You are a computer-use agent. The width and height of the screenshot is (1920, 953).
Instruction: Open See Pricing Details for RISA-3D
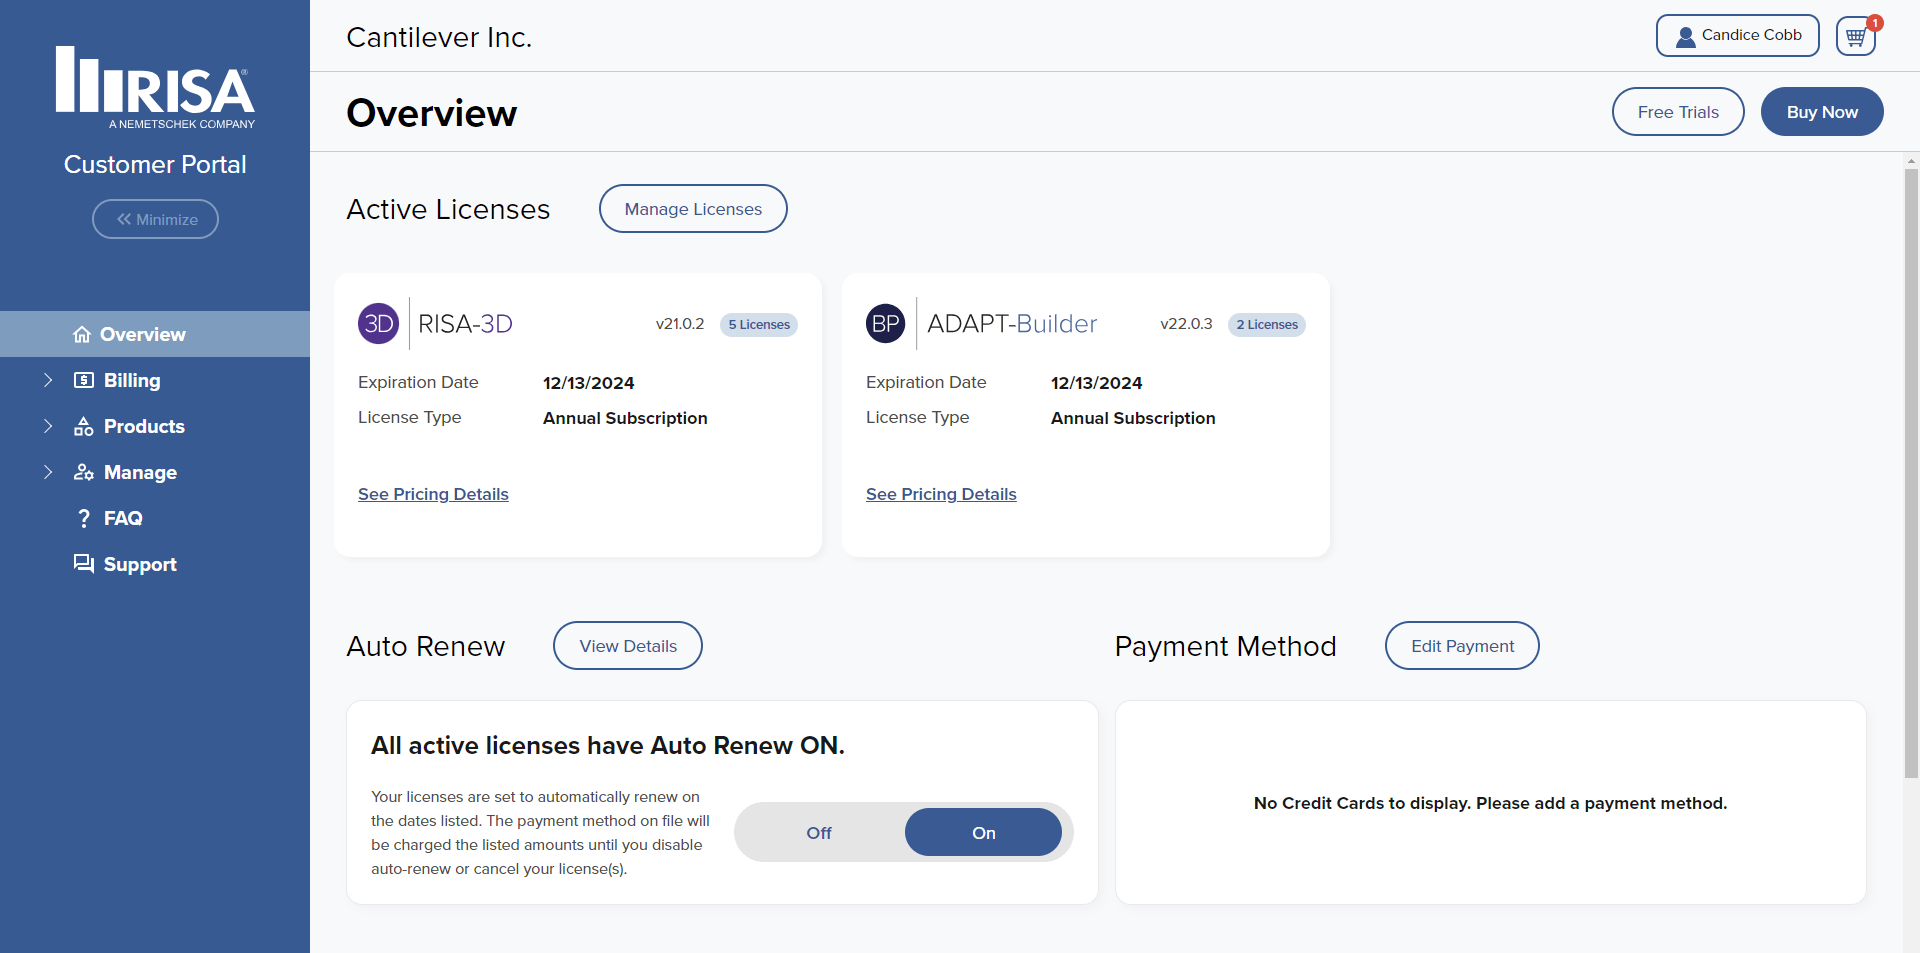coord(433,494)
